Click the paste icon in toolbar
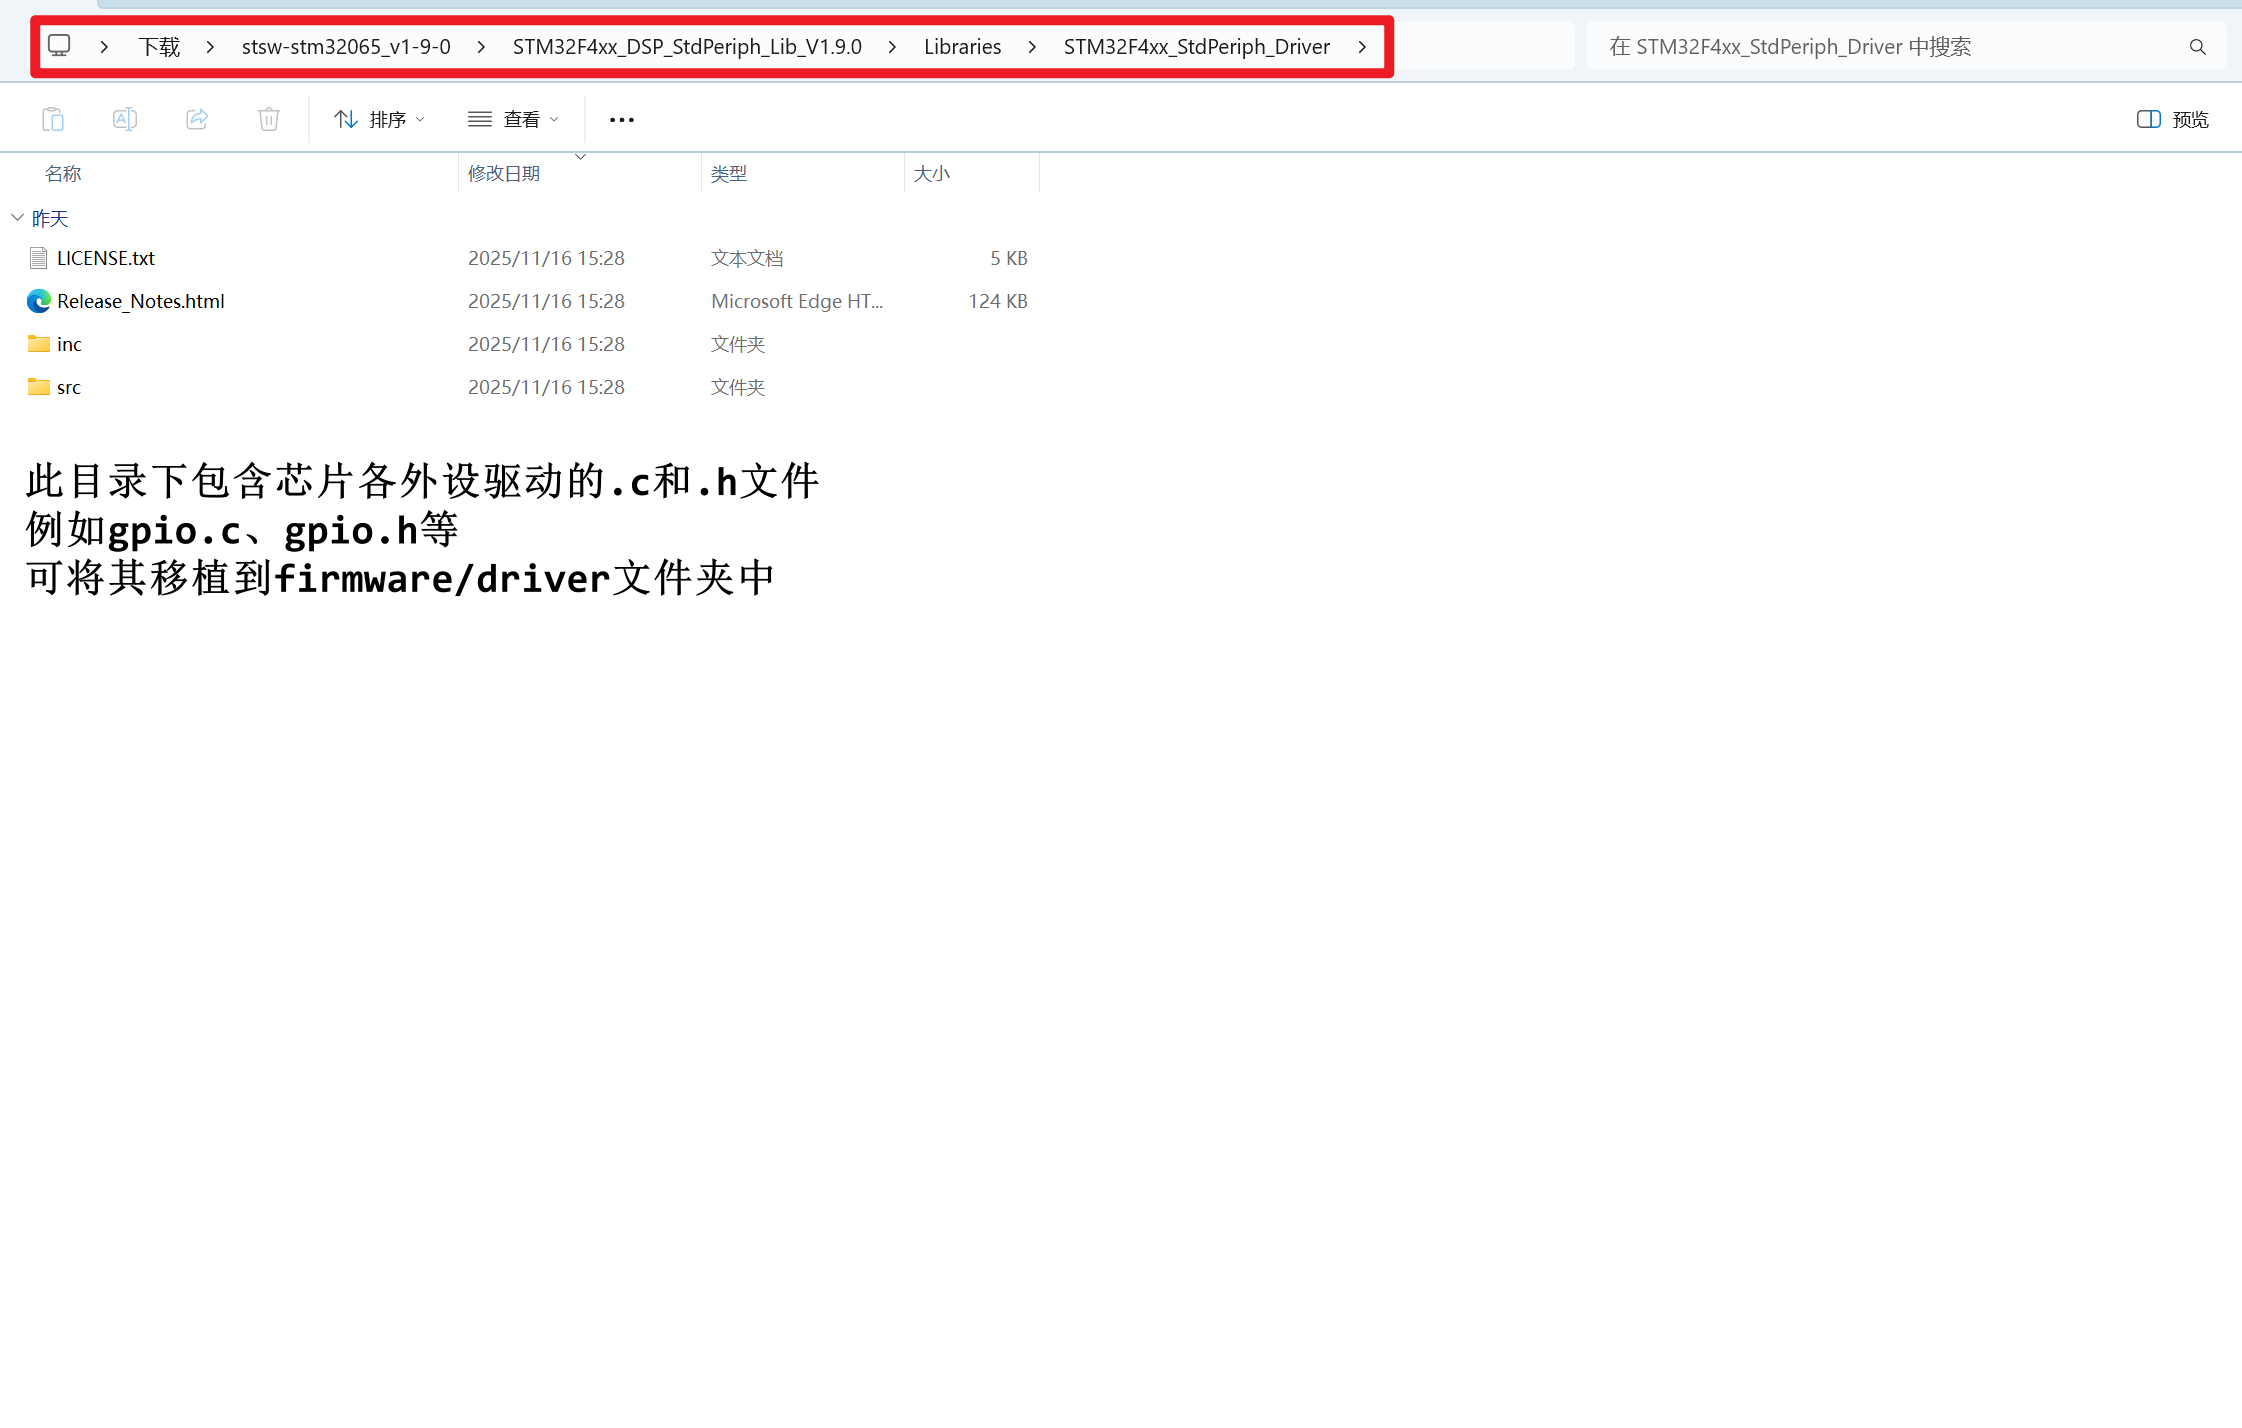 53,119
